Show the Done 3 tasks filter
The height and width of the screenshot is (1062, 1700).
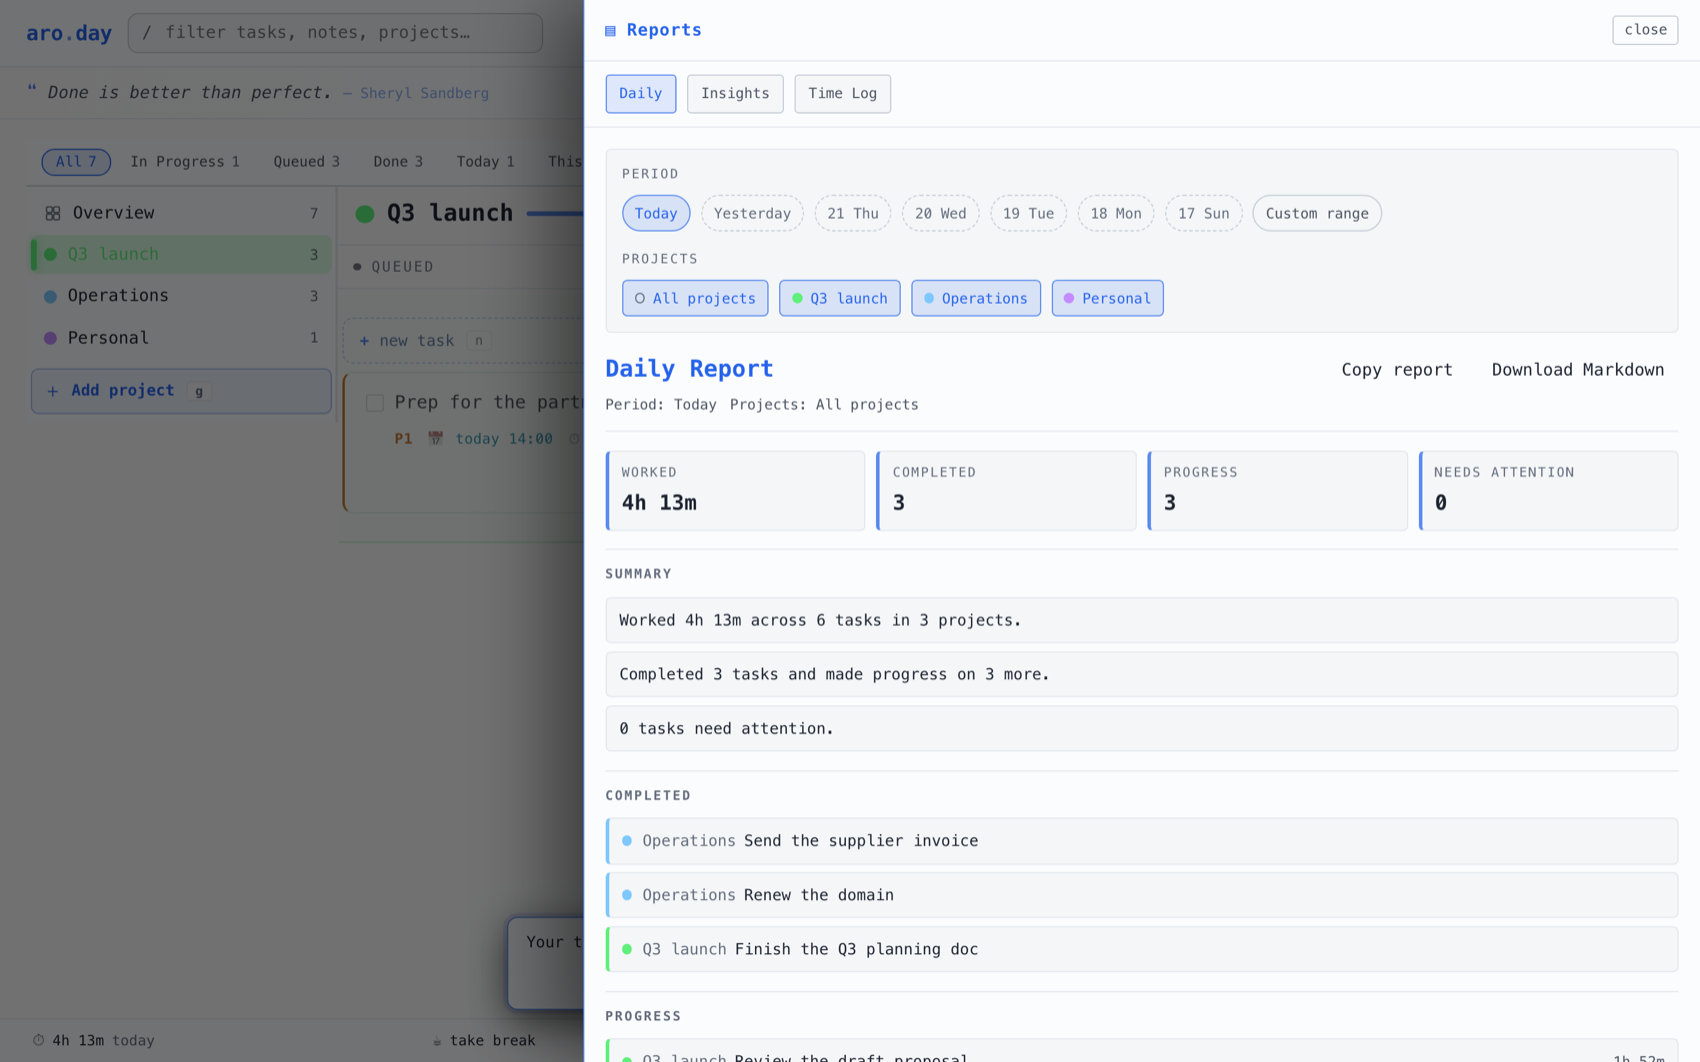[x=398, y=161]
